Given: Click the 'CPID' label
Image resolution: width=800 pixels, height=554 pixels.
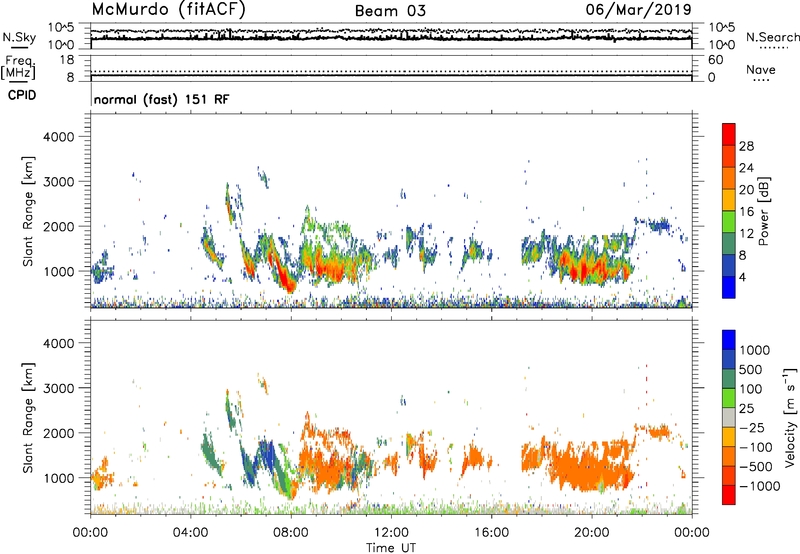Looking at the screenshot, I should pyautogui.click(x=22, y=95).
